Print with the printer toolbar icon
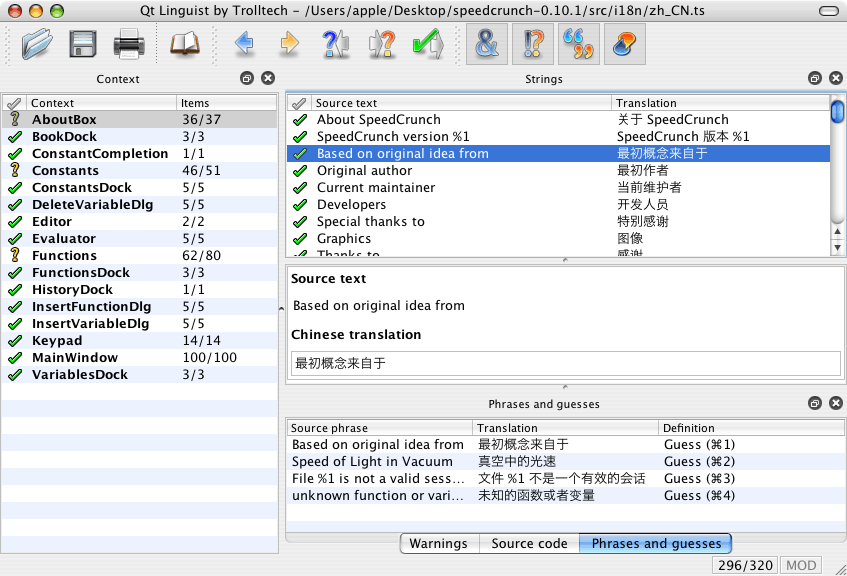The width and height of the screenshot is (847, 576). [129, 44]
